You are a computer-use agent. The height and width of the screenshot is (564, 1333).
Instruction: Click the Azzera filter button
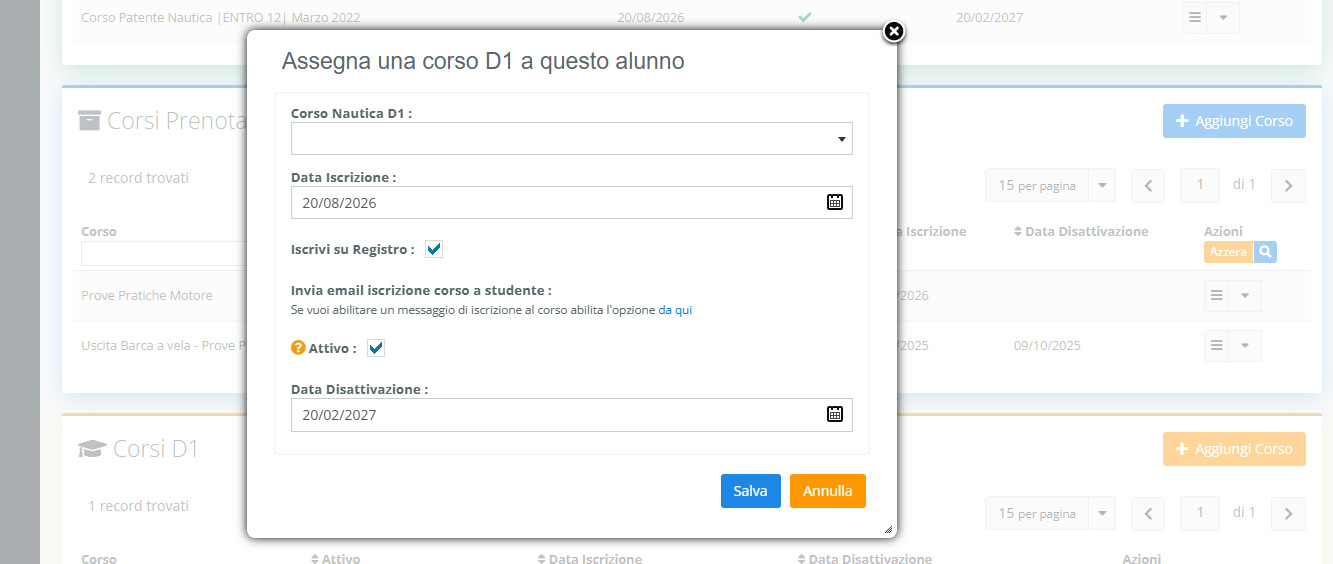pyautogui.click(x=1228, y=252)
